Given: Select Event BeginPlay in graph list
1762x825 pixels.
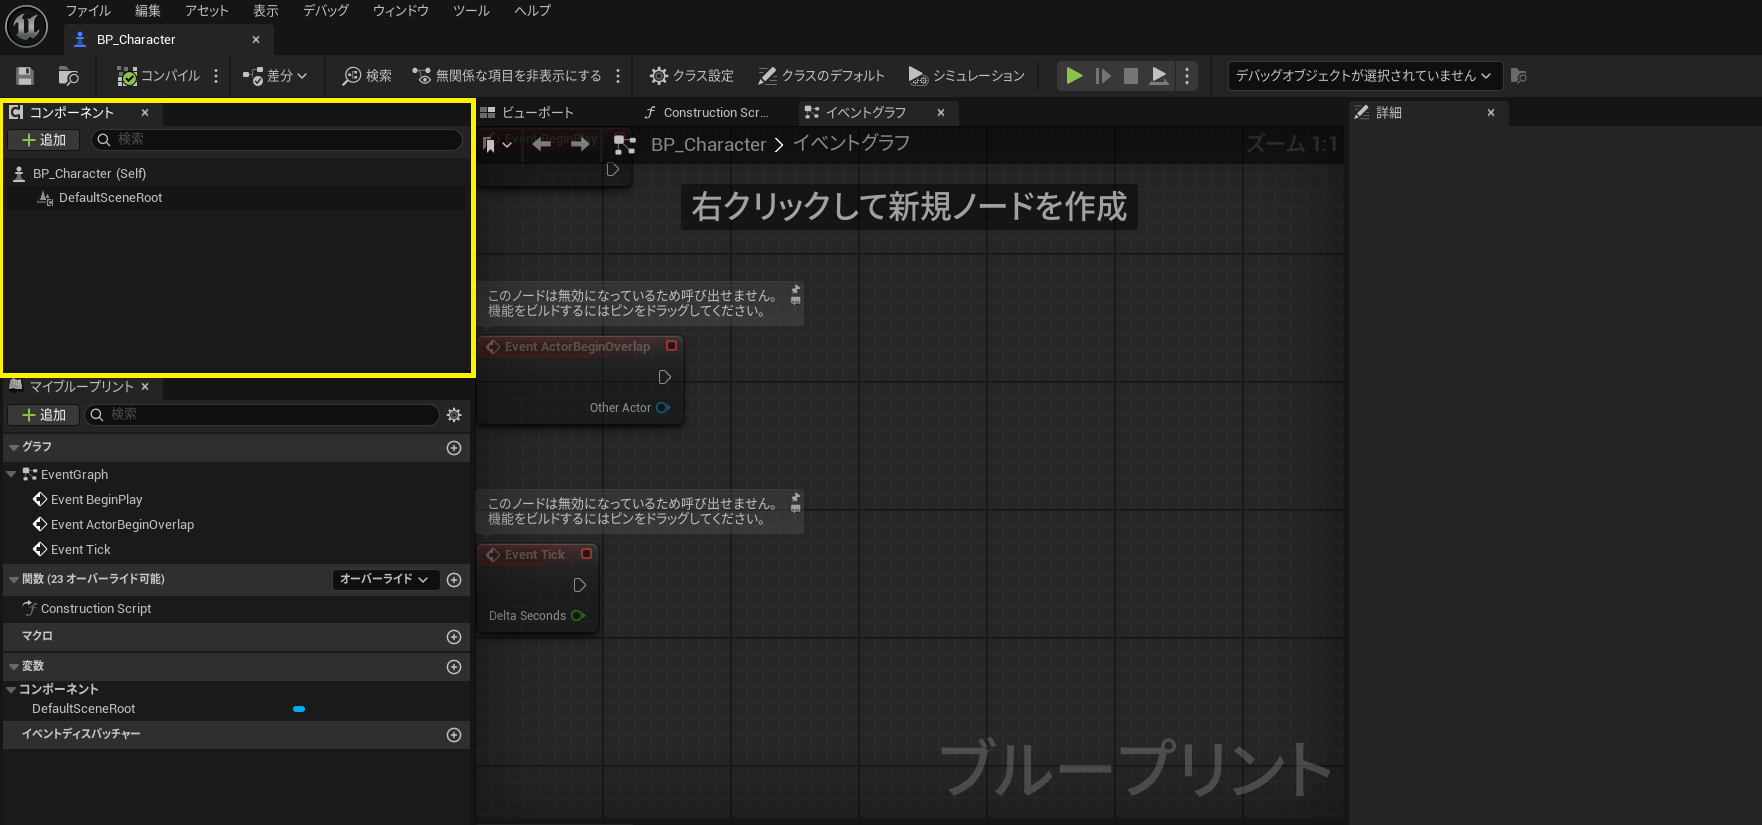Looking at the screenshot, I should (x=96, y=500).
